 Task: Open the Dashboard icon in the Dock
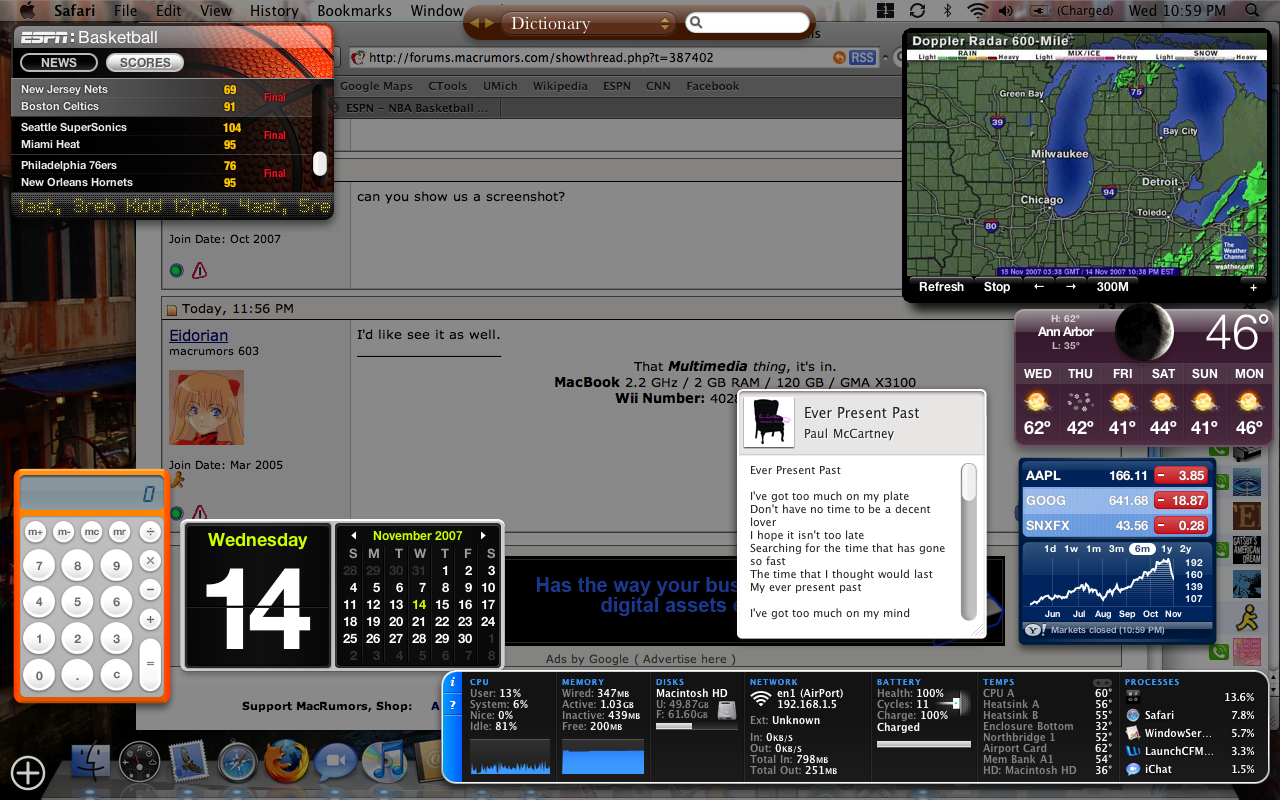(x=140, y=763)
